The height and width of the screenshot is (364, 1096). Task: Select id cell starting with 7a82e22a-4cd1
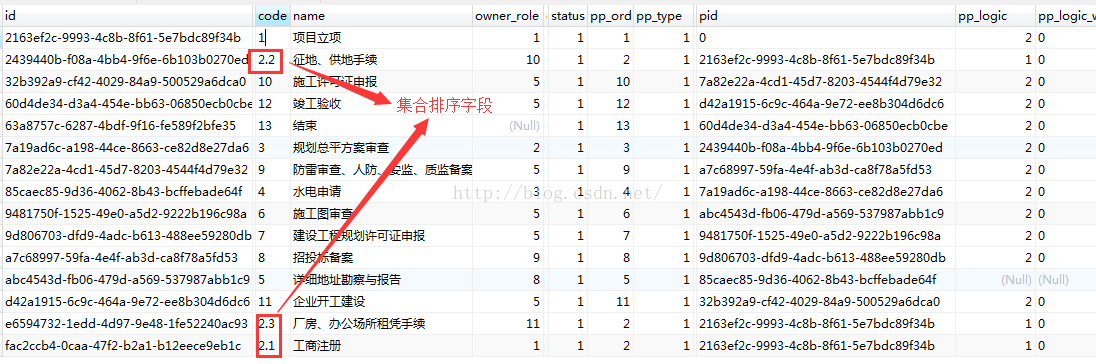pos(127,170)
